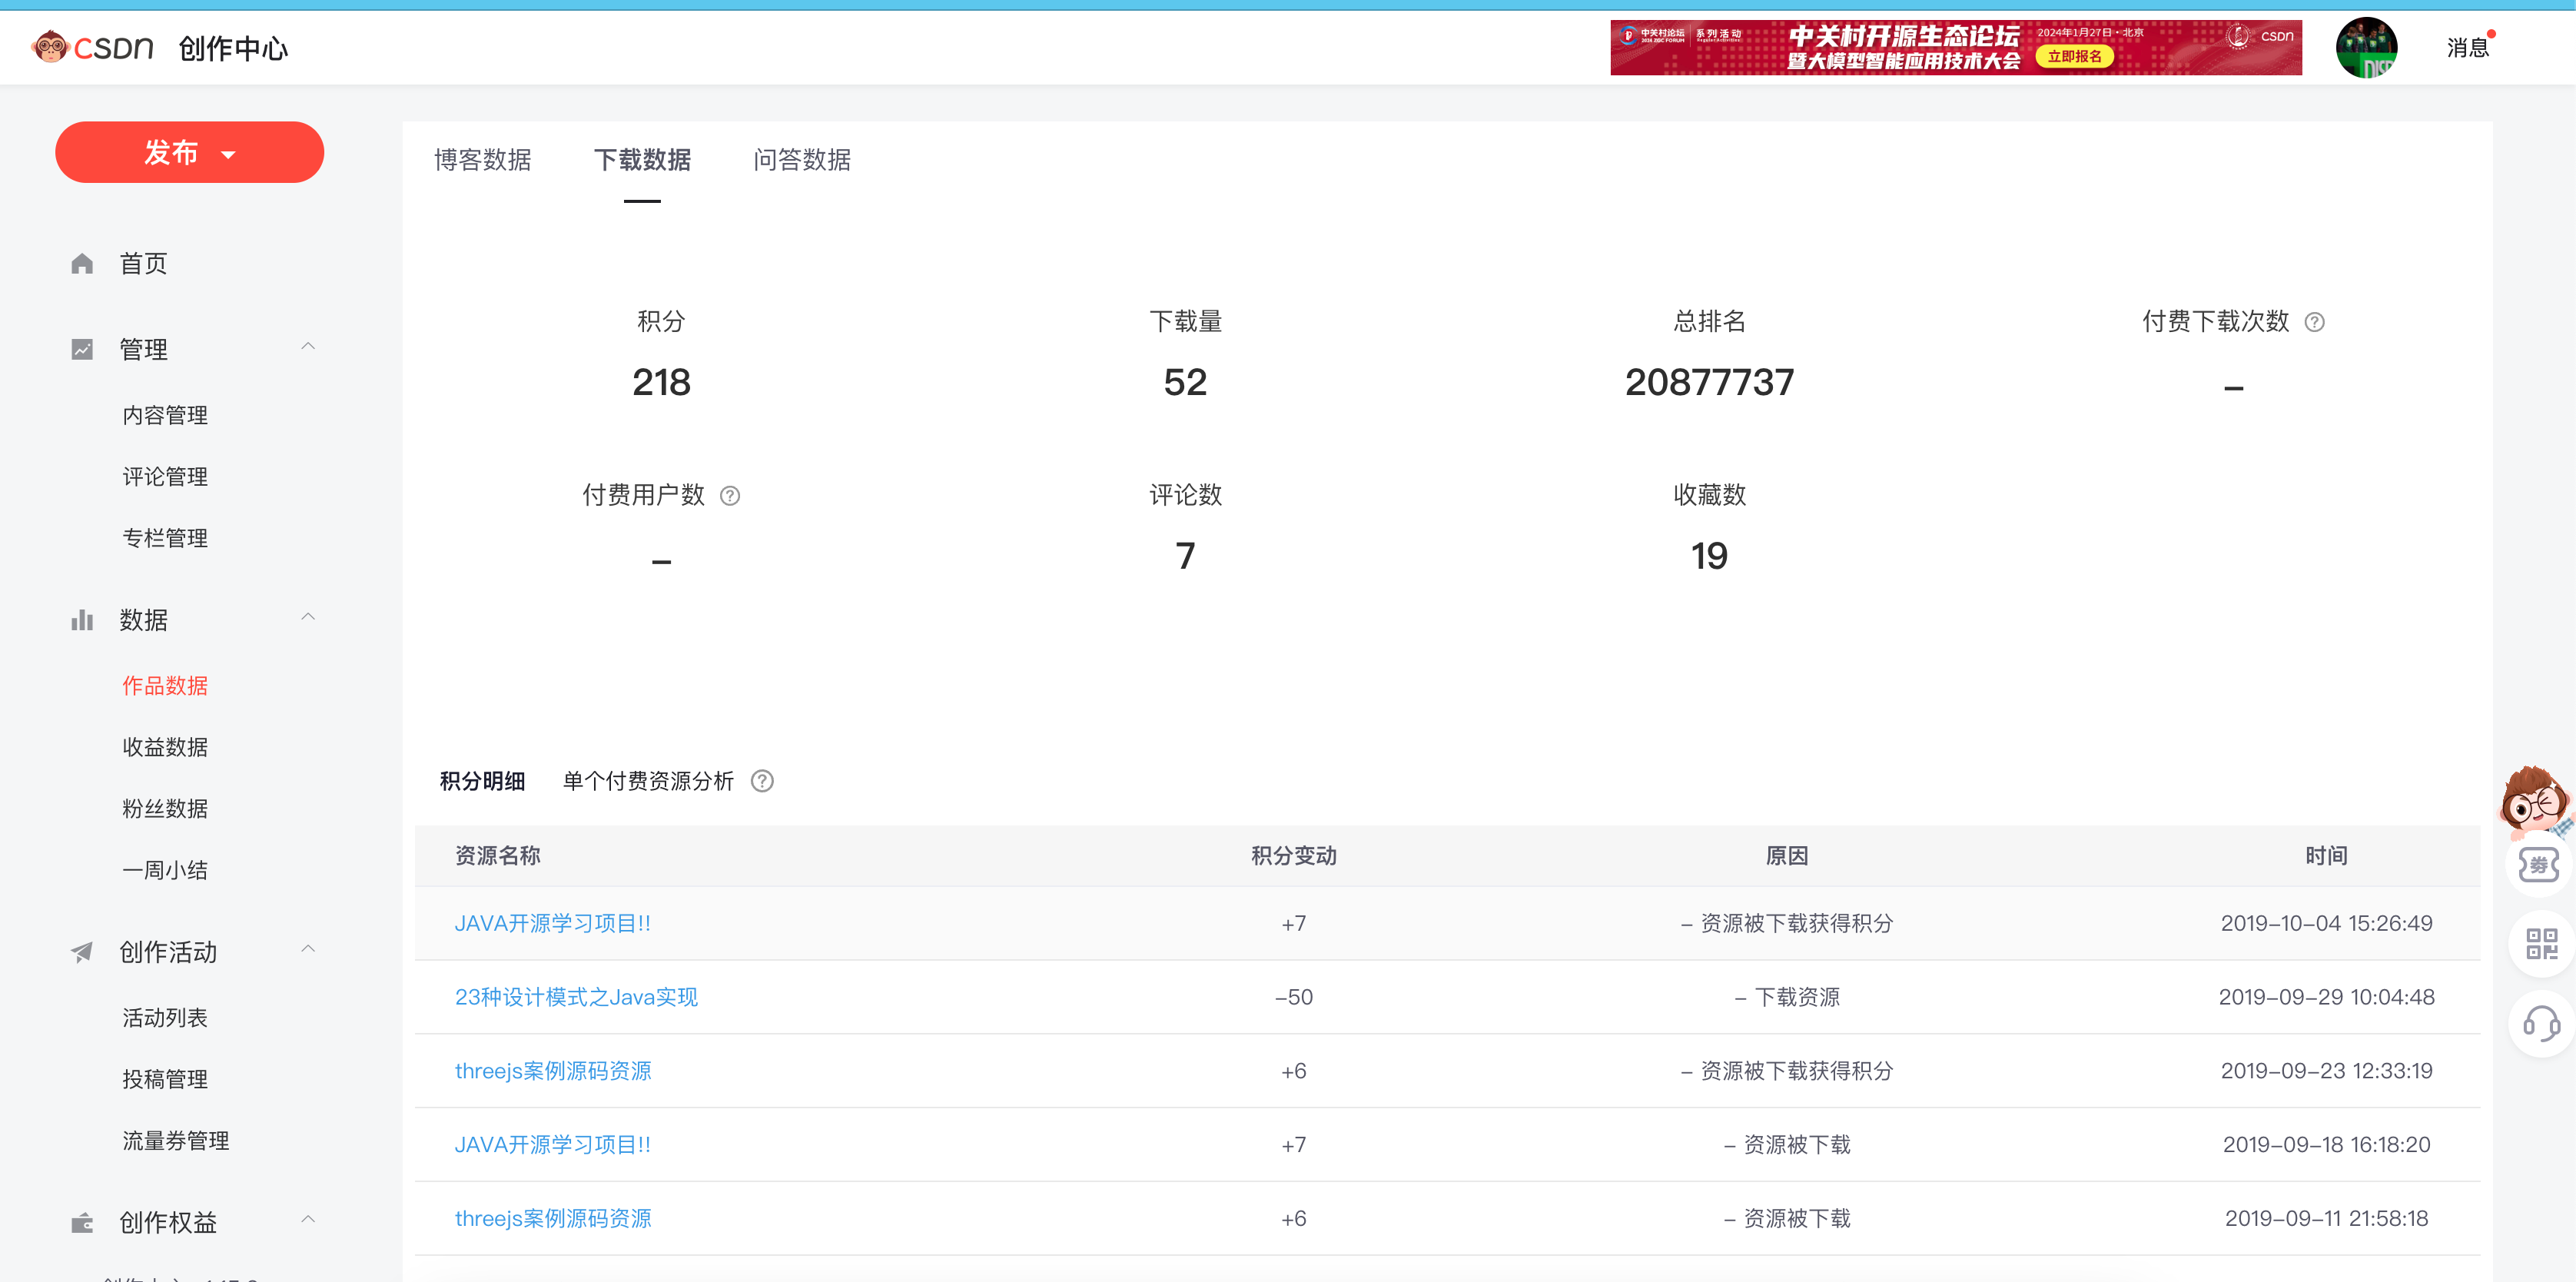
Task: Collapse the 数据 sidebar section
Action: click(308, 617)
